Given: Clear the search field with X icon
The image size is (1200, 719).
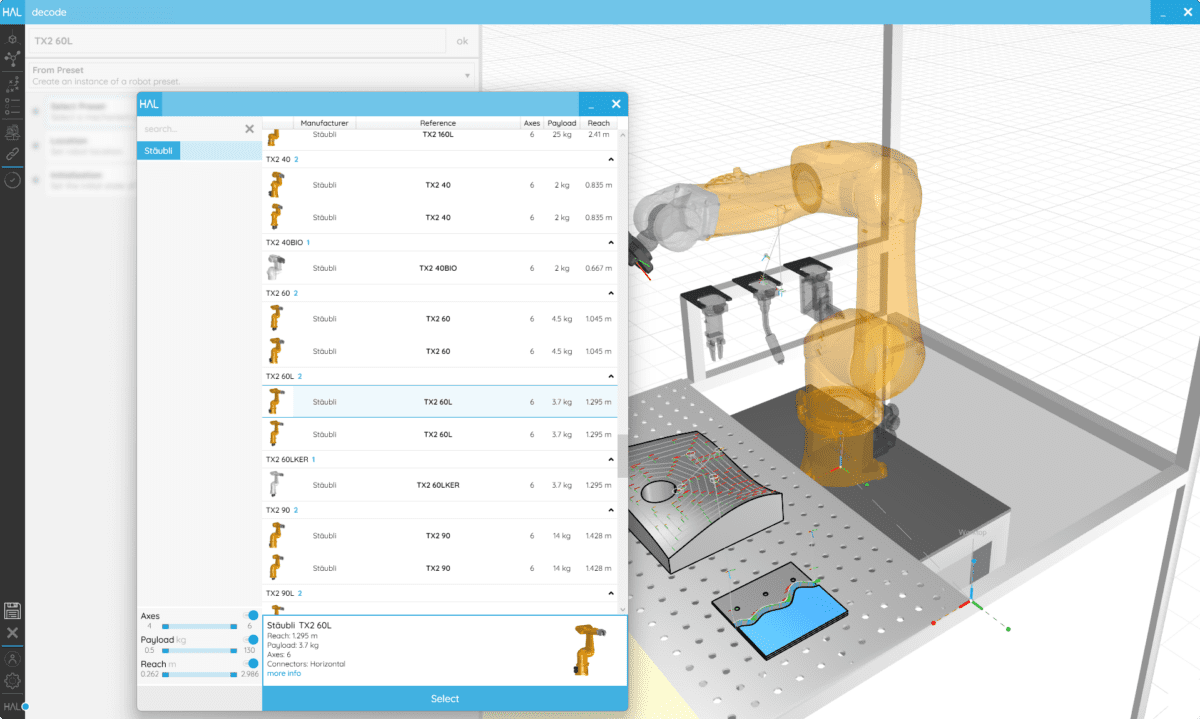Looking at the screenshot, I should (x=249, y=129).
